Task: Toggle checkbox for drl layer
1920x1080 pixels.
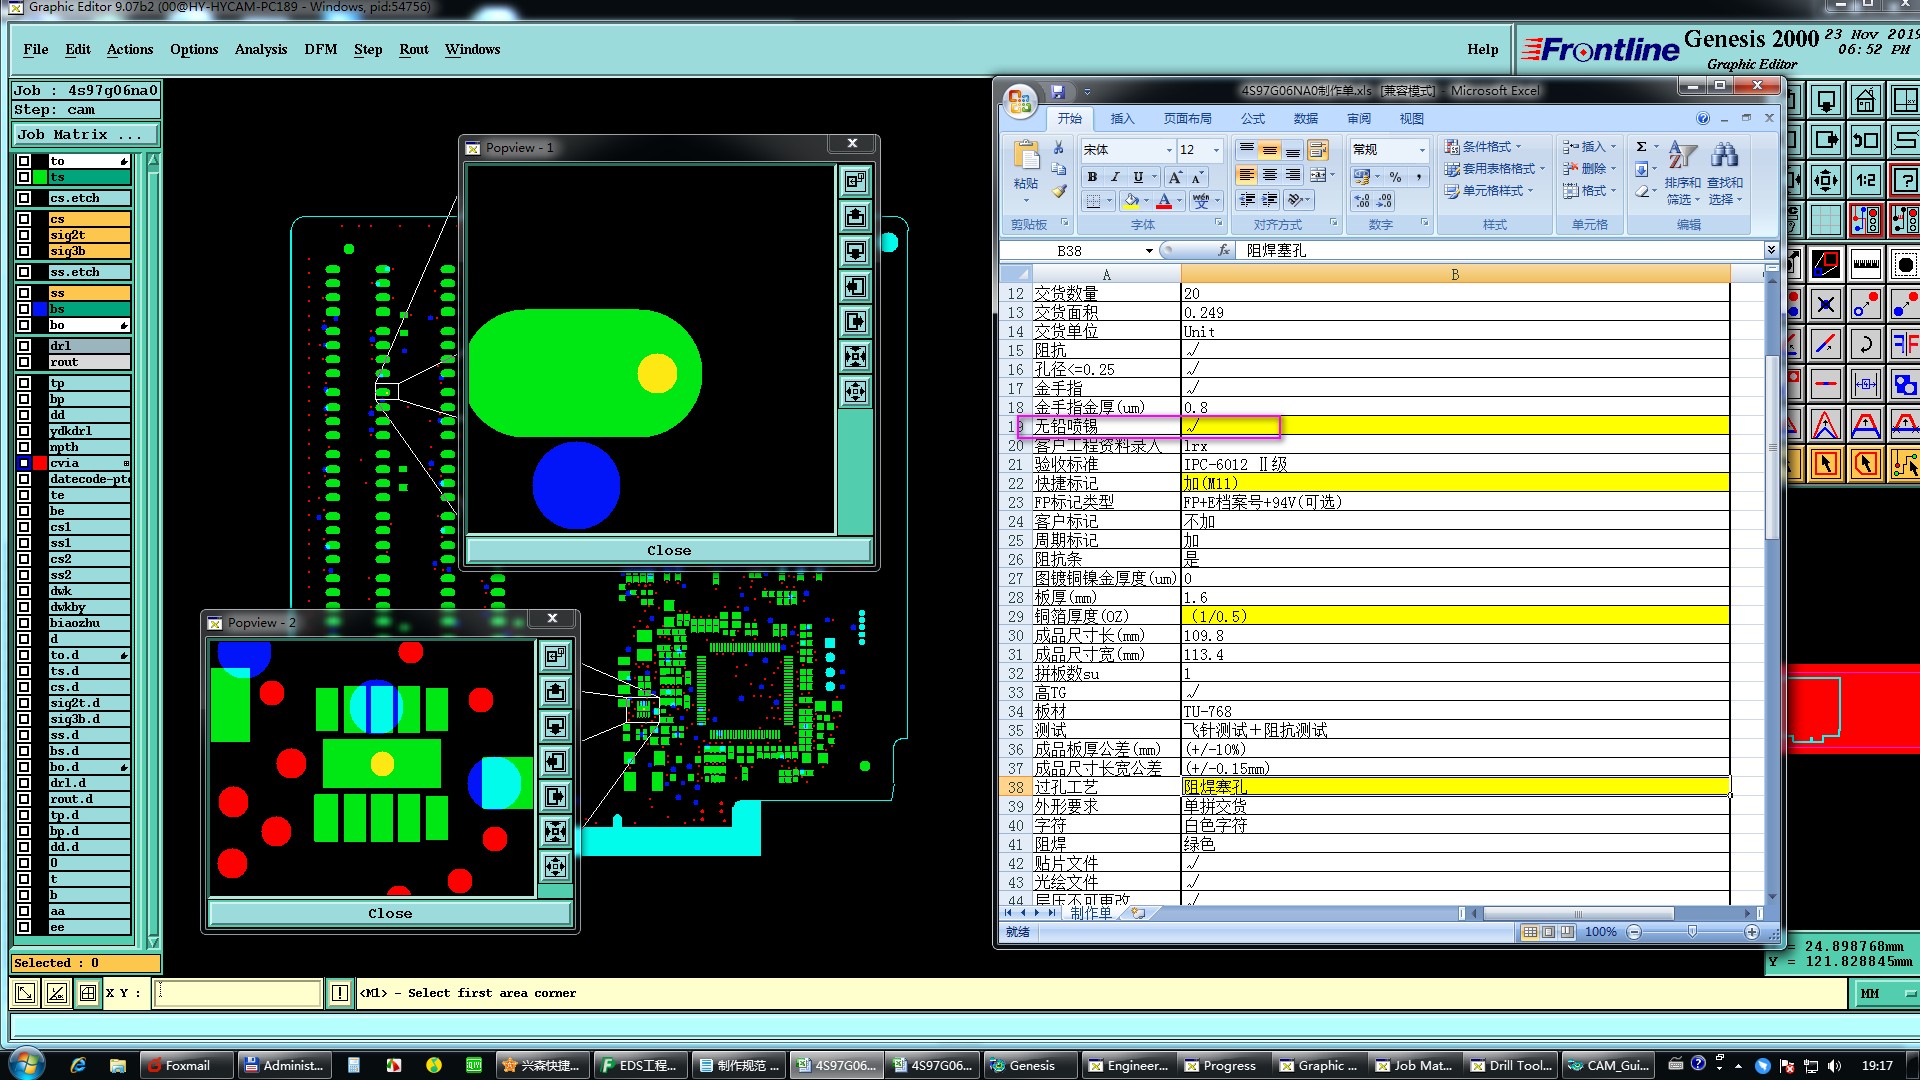Action: coord(24,346)
